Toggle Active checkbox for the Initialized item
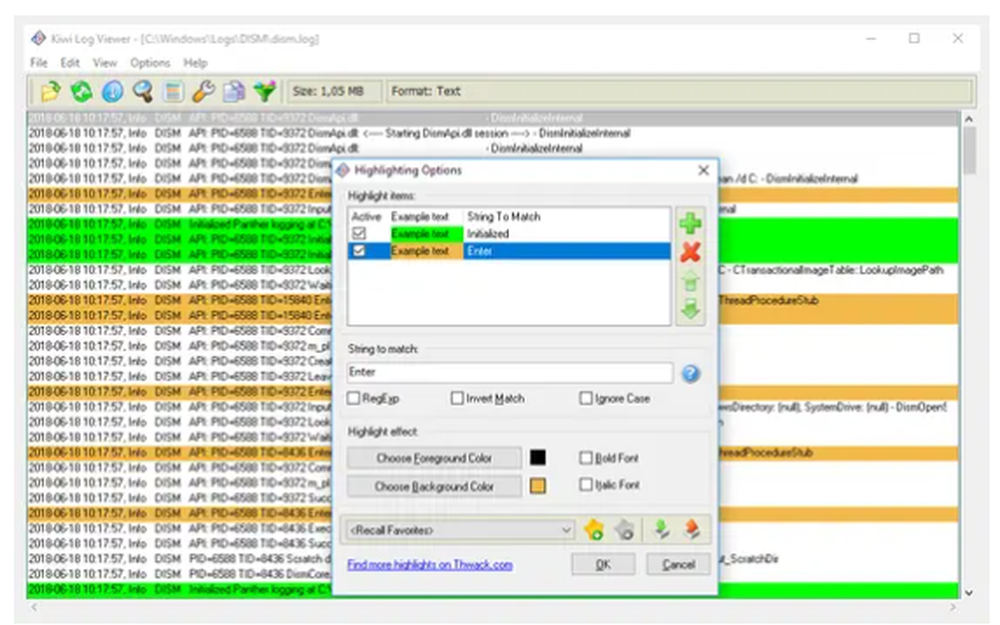Screen dimensions: 1000x625 point(359,233)
